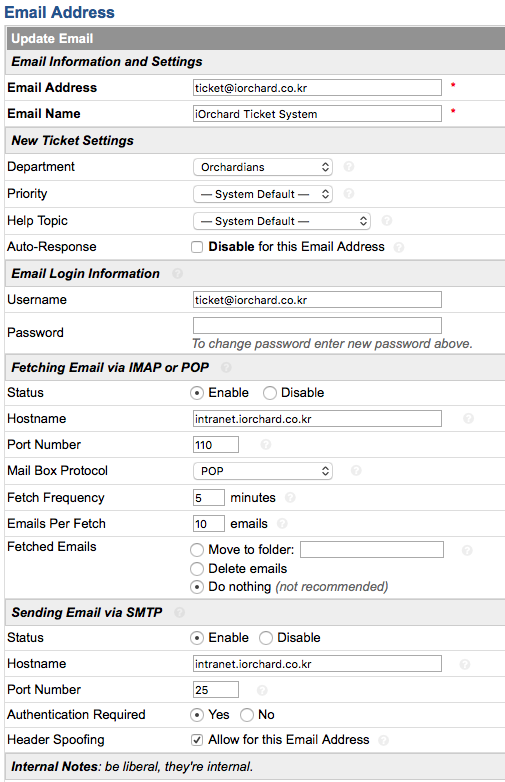Click help icon beside Fetch Frequency minutes
Screen dimensions: 505x782
[x=290, y=498]
